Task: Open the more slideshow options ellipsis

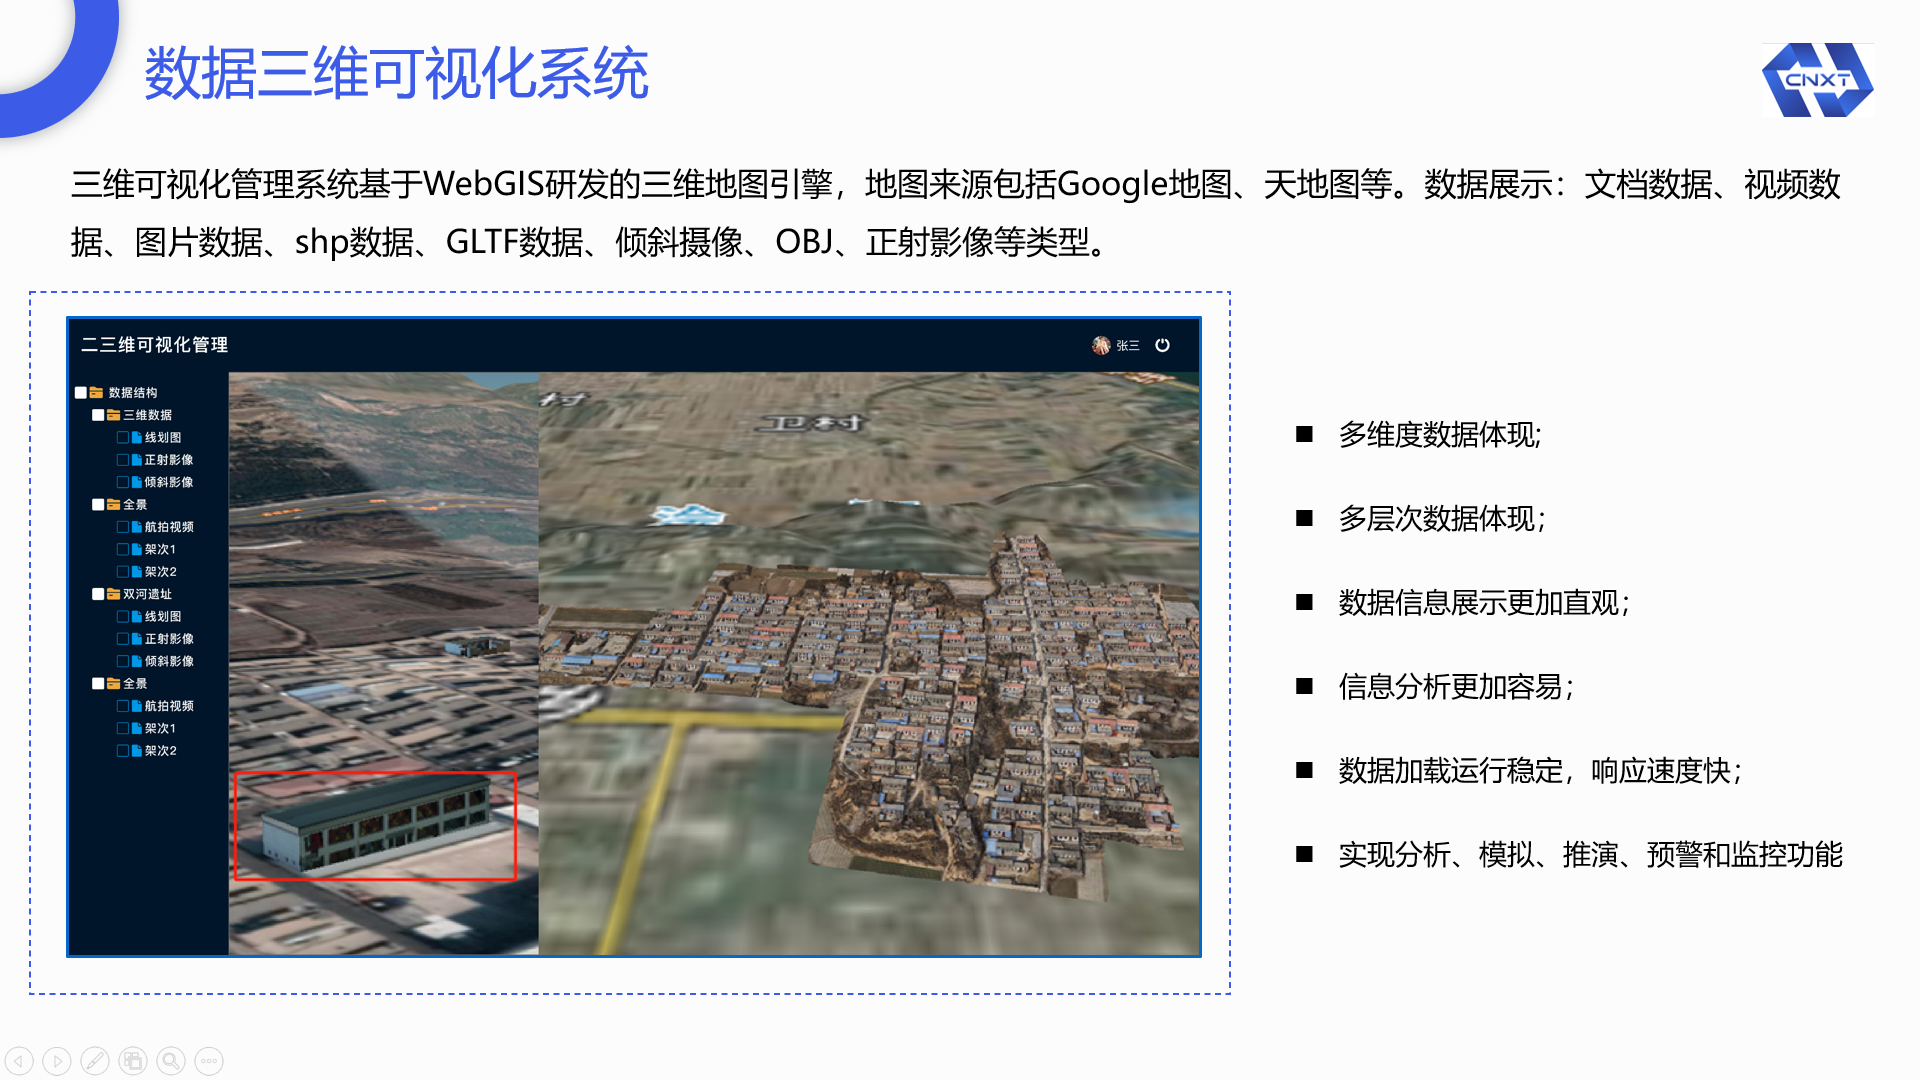Action: pyautogui.click(x=209, y=1061)
